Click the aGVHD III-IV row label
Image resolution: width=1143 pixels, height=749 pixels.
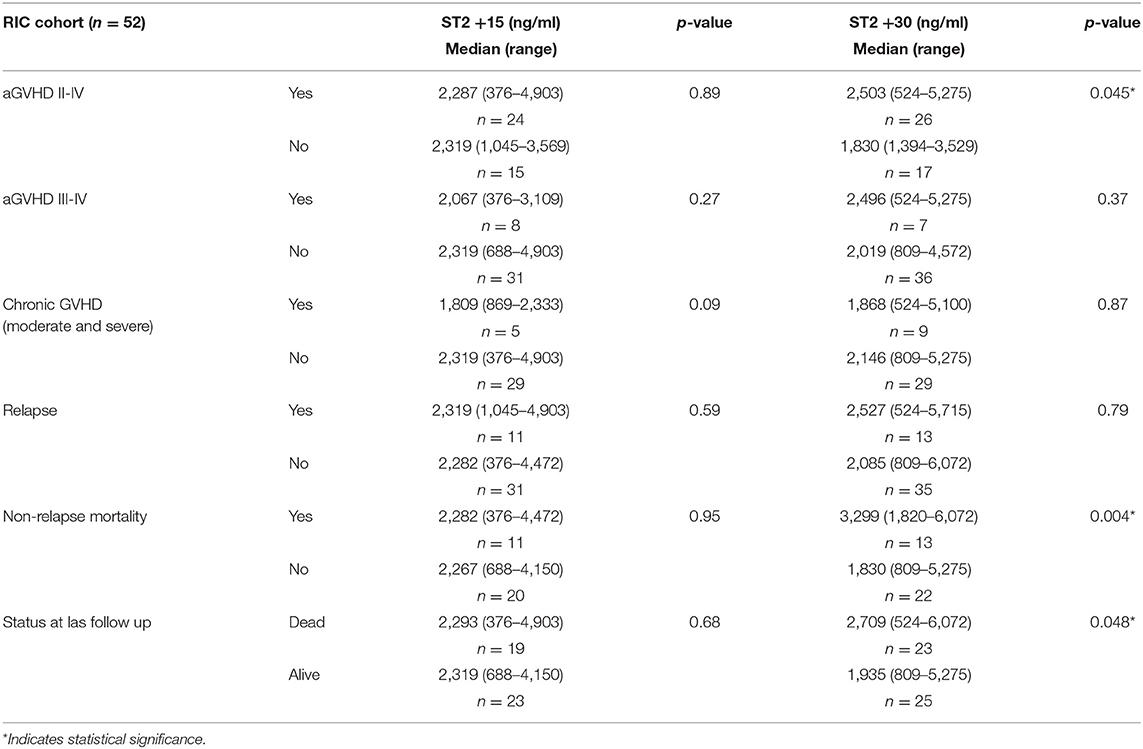44,199
